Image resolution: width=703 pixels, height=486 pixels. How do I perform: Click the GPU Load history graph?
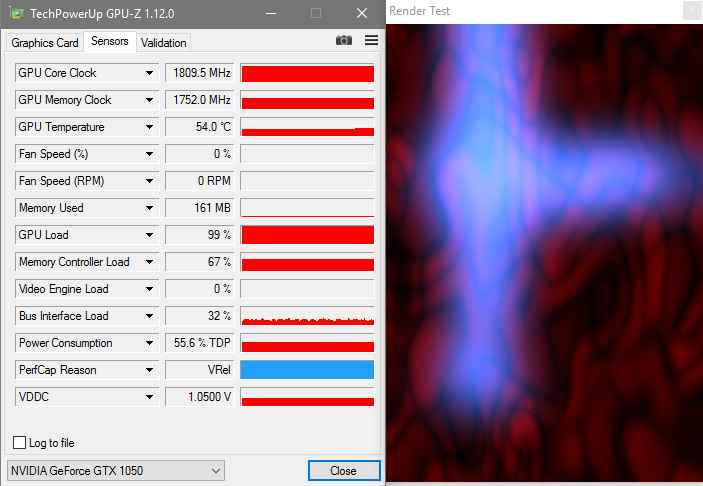(307, 234)
